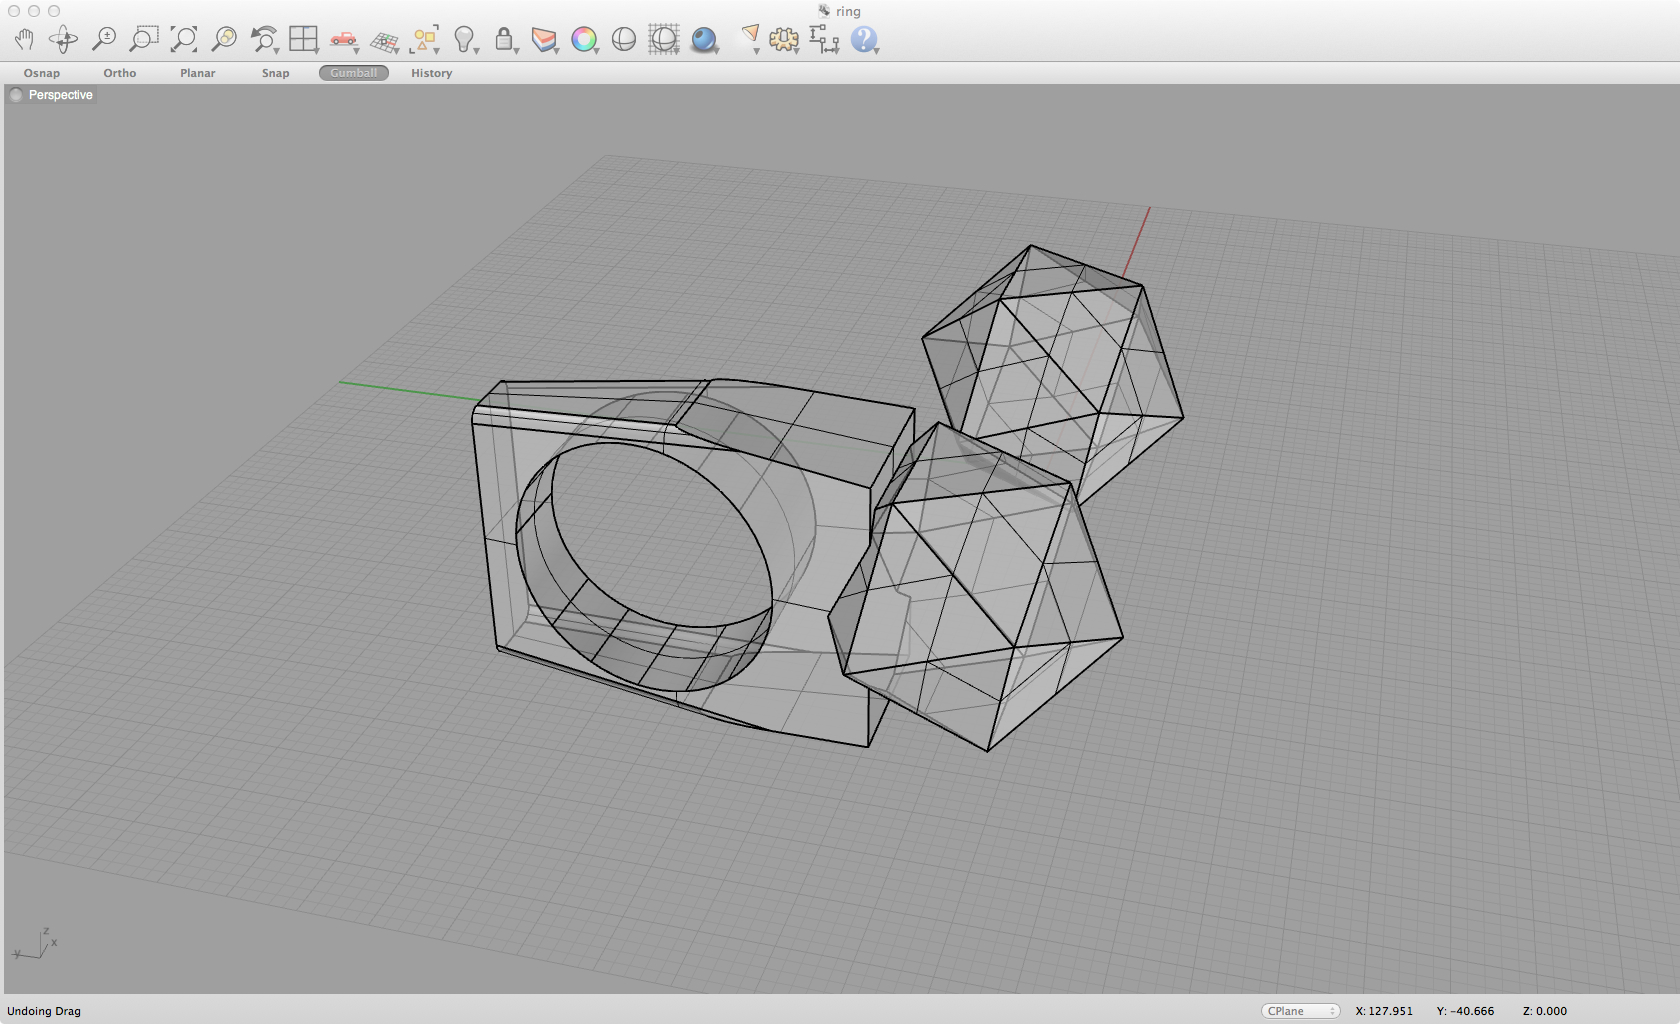Click the light bulb hide objects icon

464,40
